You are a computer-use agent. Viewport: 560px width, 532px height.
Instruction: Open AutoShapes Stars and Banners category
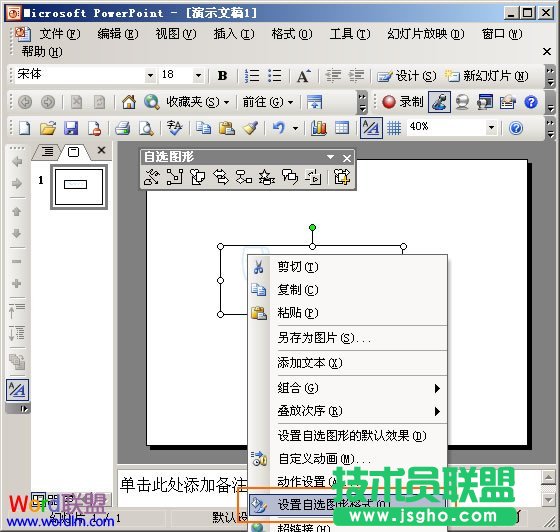(267, 177)
